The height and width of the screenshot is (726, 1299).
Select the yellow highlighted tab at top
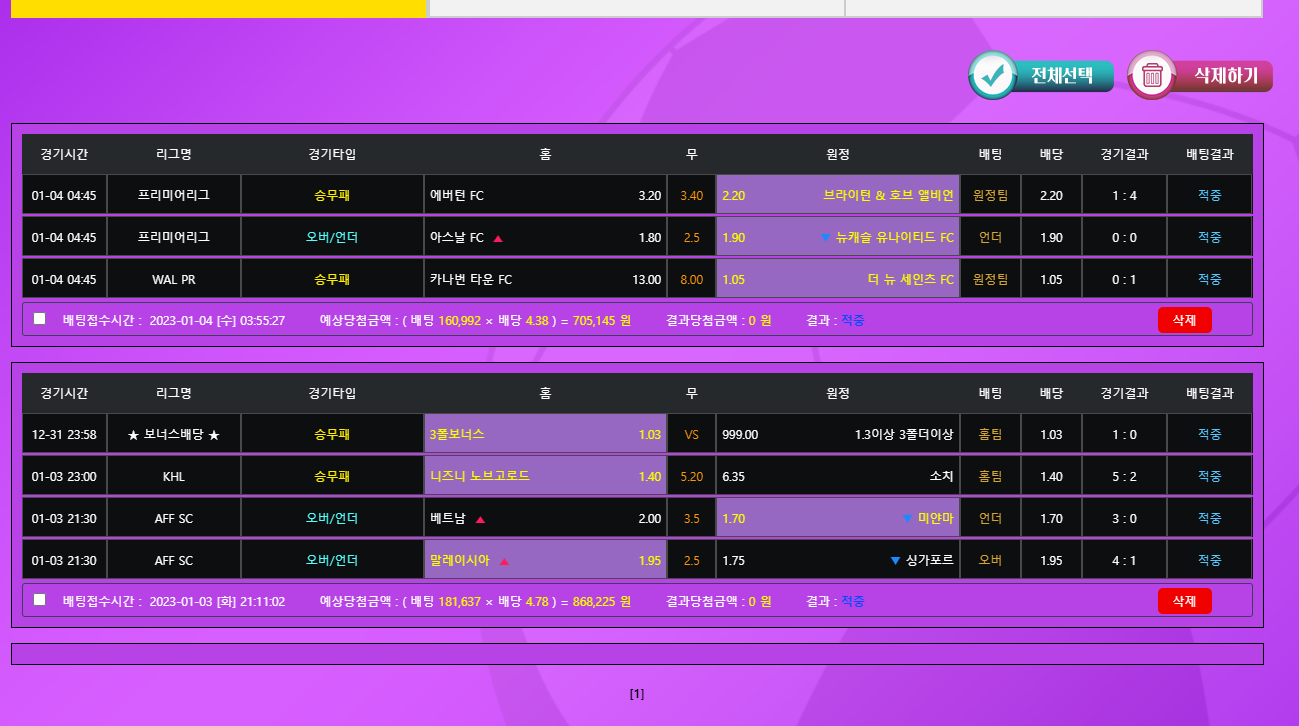coord(218,8)
